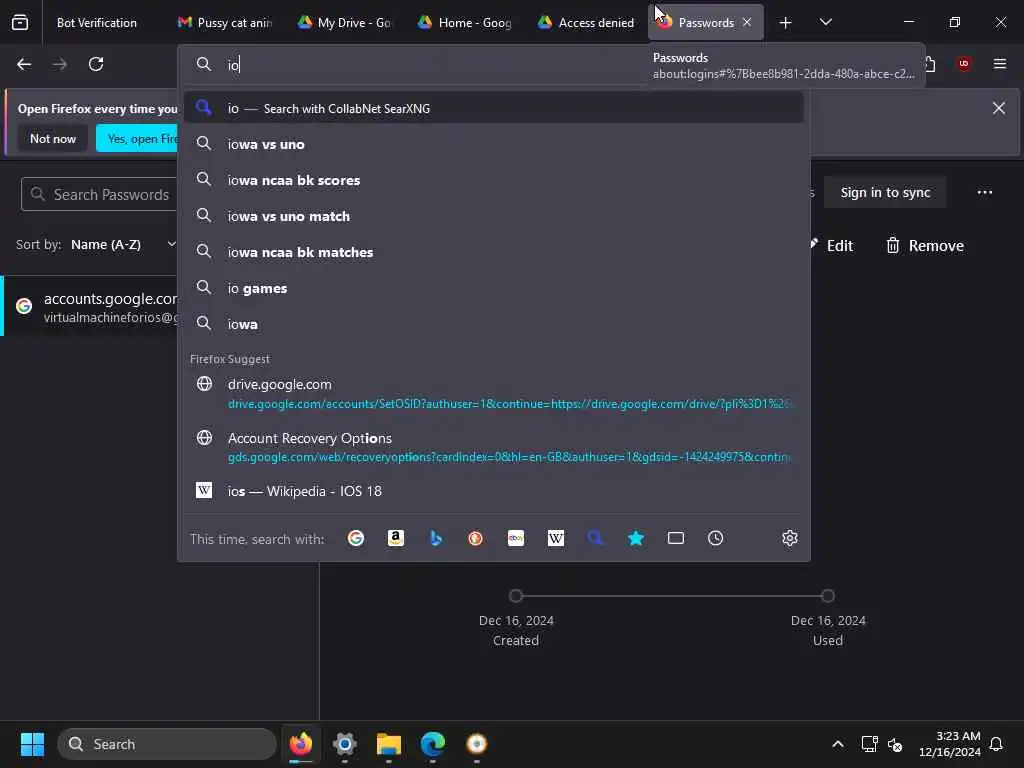Search open tabs with tab icon
Screen dimensions: 1024x768
[x=676, y=538]
